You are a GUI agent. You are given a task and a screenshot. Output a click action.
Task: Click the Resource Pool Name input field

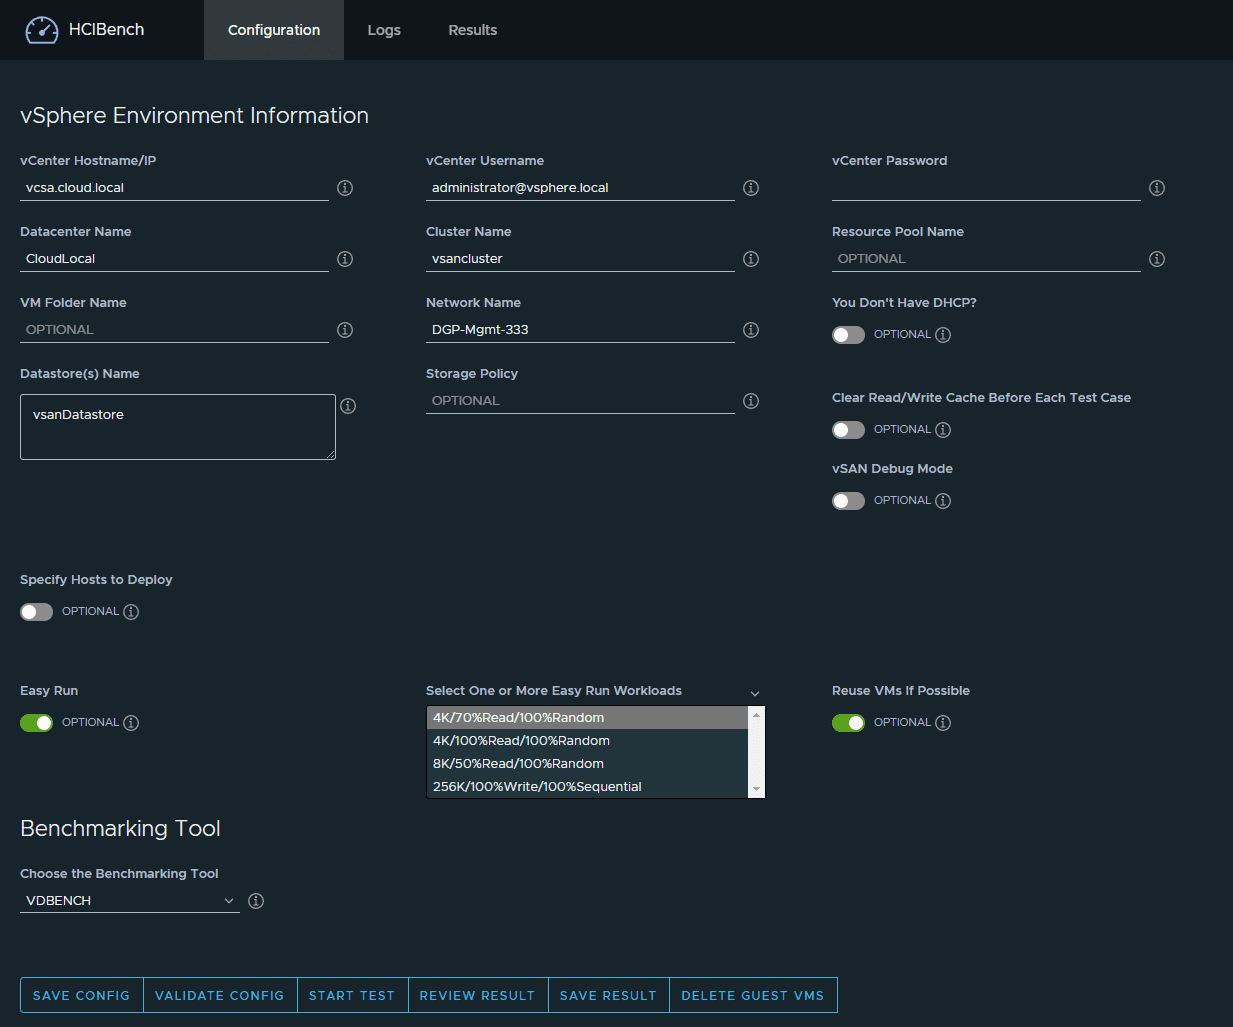[x=985, y=259]
